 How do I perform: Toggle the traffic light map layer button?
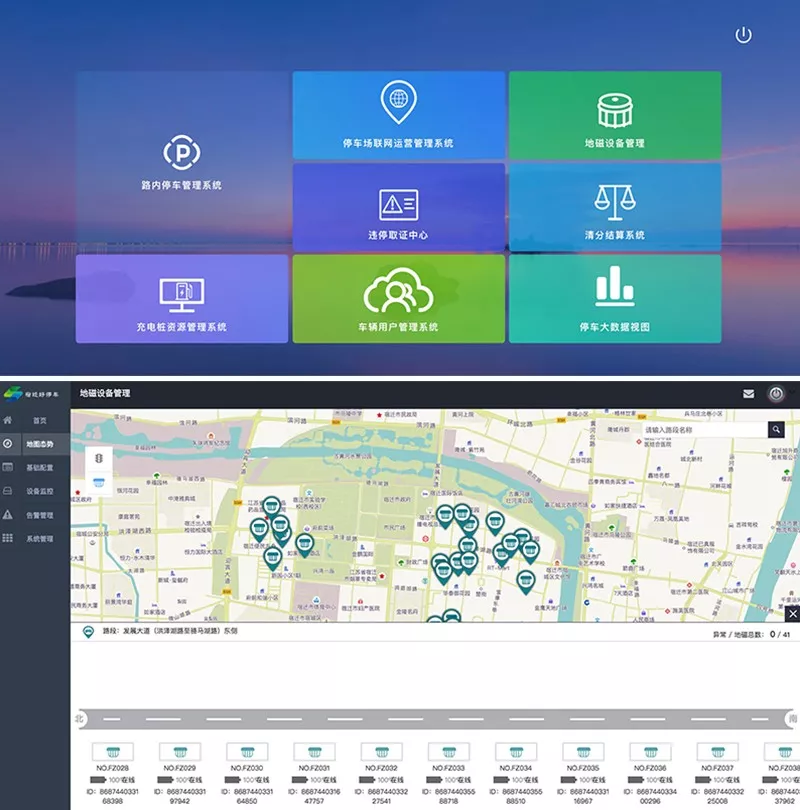pos(99,457)
